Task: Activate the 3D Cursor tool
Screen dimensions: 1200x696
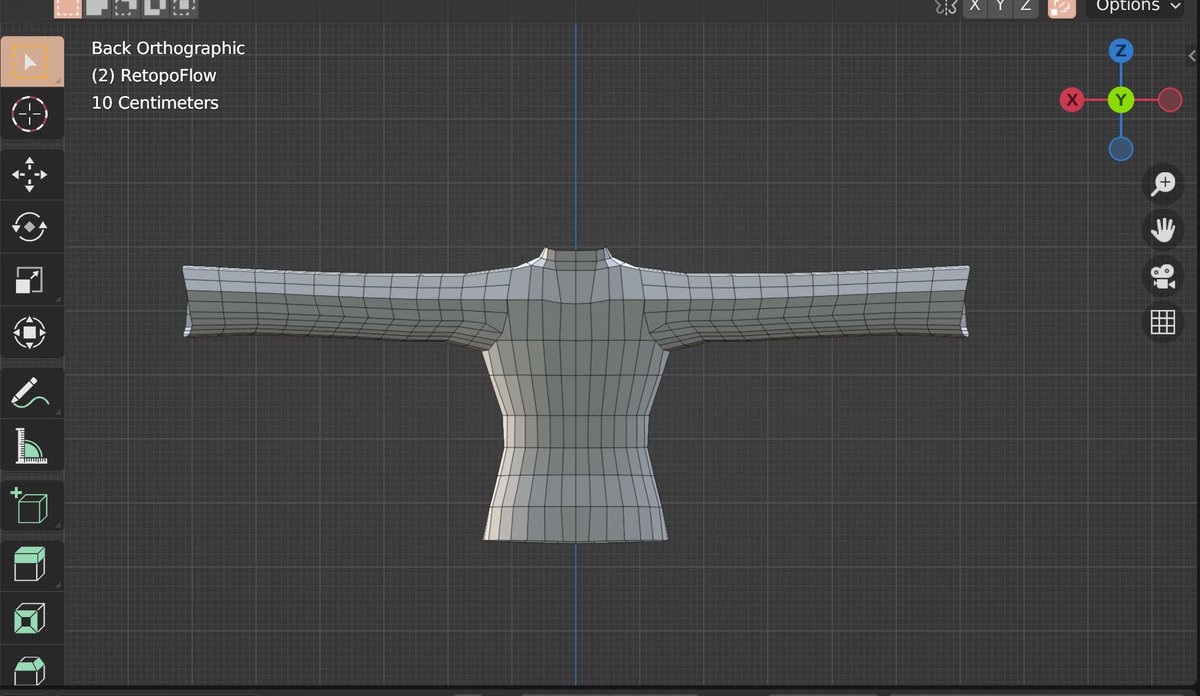Action: click(32, 113)
